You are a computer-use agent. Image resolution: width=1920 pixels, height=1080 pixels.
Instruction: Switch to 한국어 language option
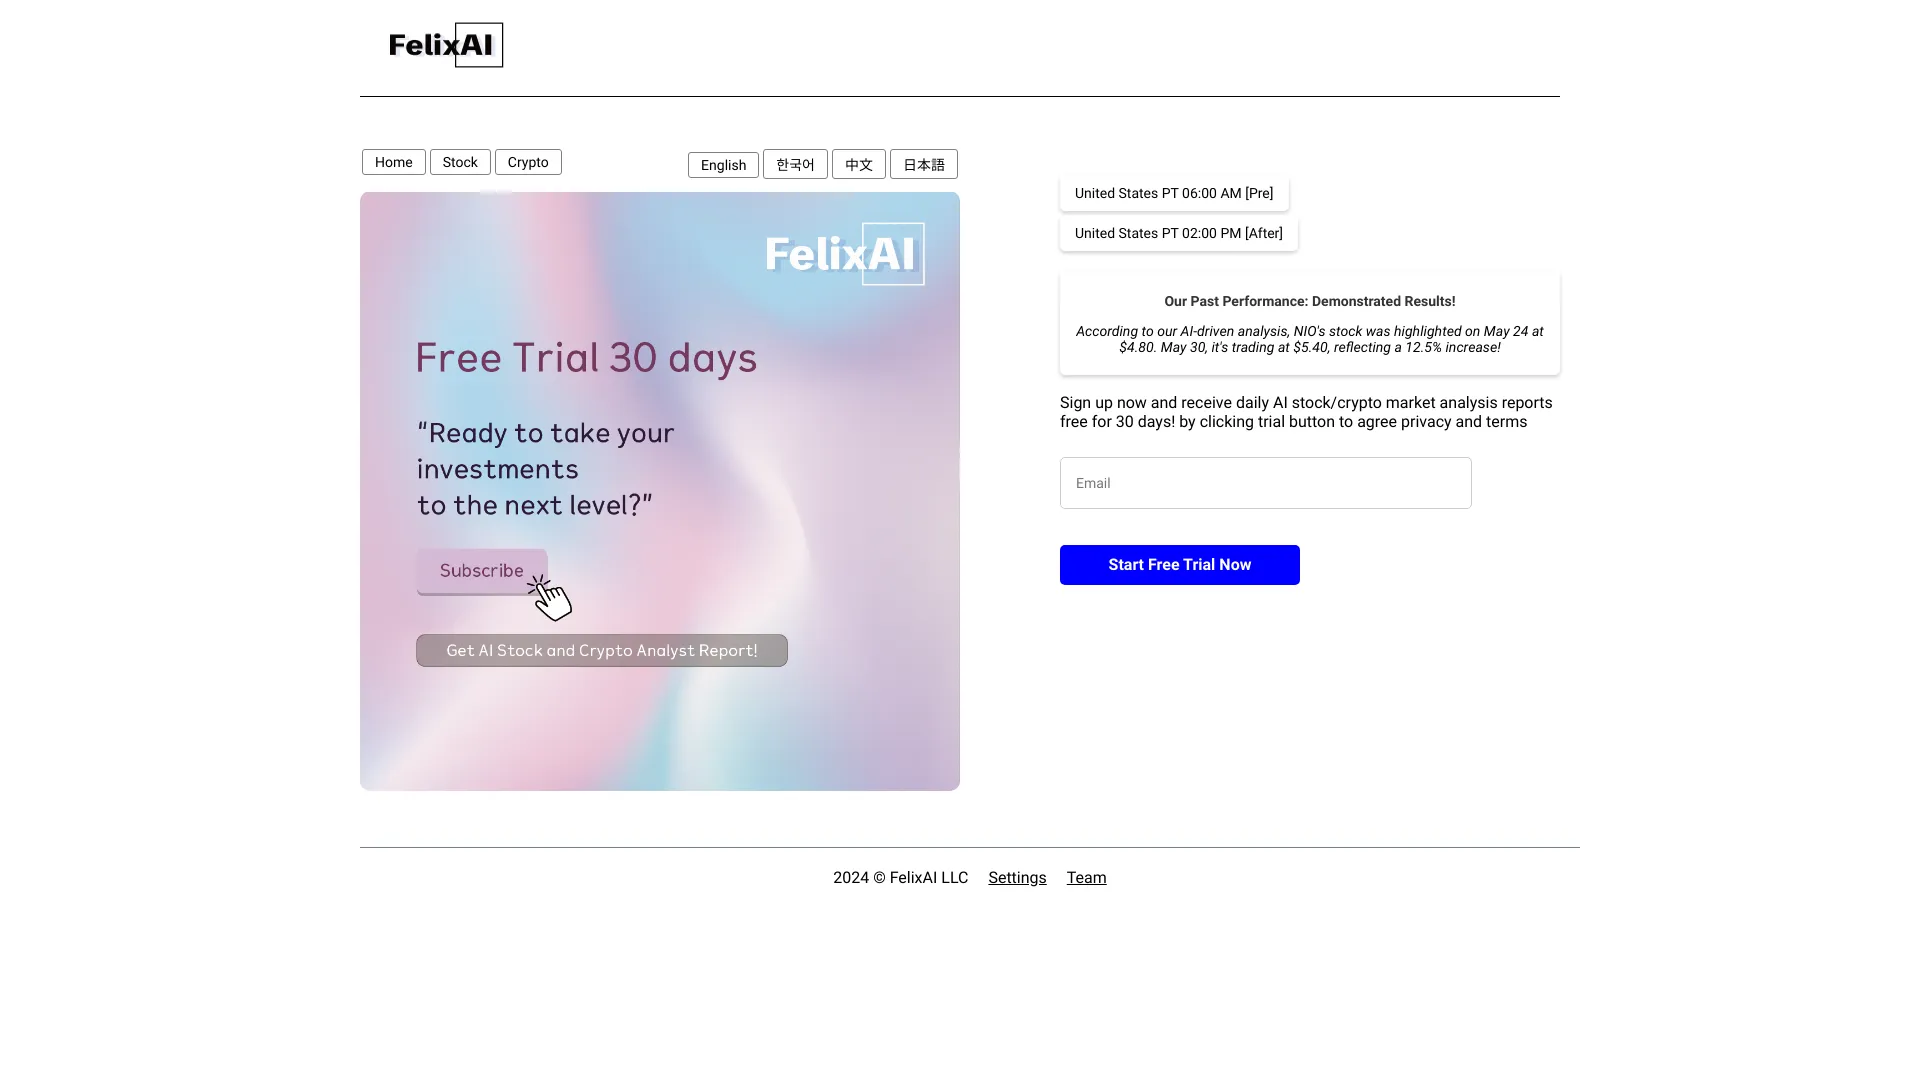pyautogui.click(x=794, y=164)
